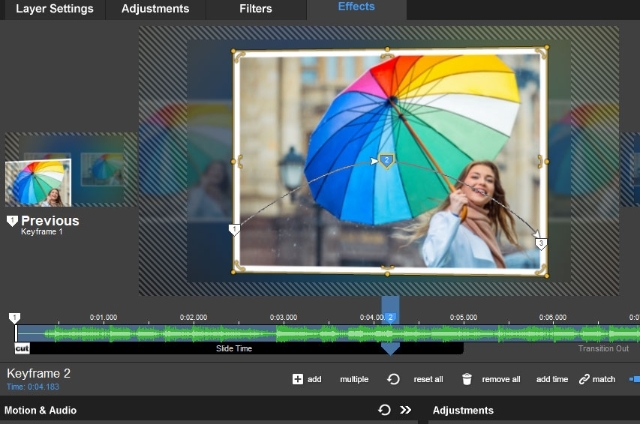640x424 pixels.
Task: Select keyframe 1 marker on motion path
Action: click(x=235, y=230)
